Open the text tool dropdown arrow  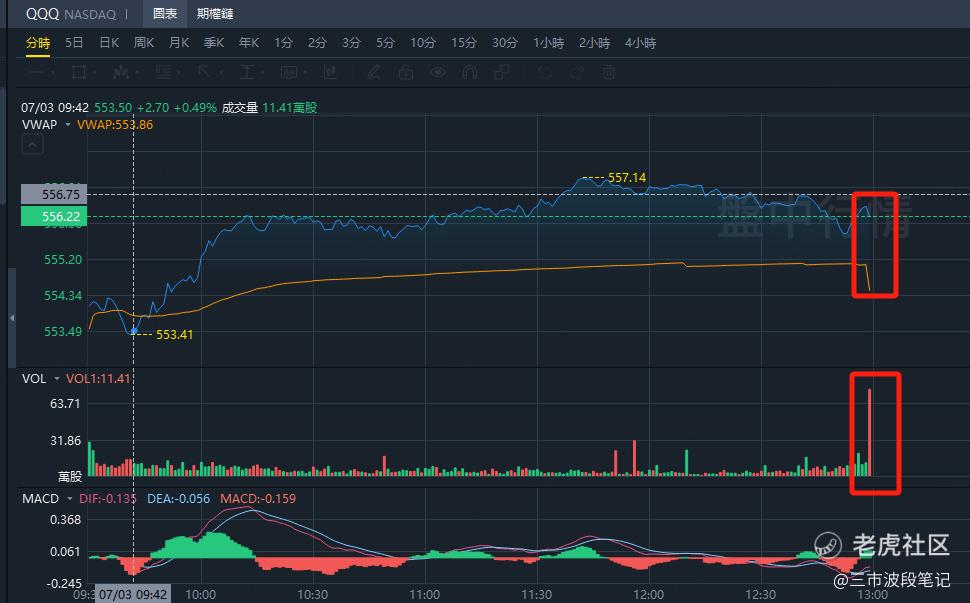coord(304,73)
